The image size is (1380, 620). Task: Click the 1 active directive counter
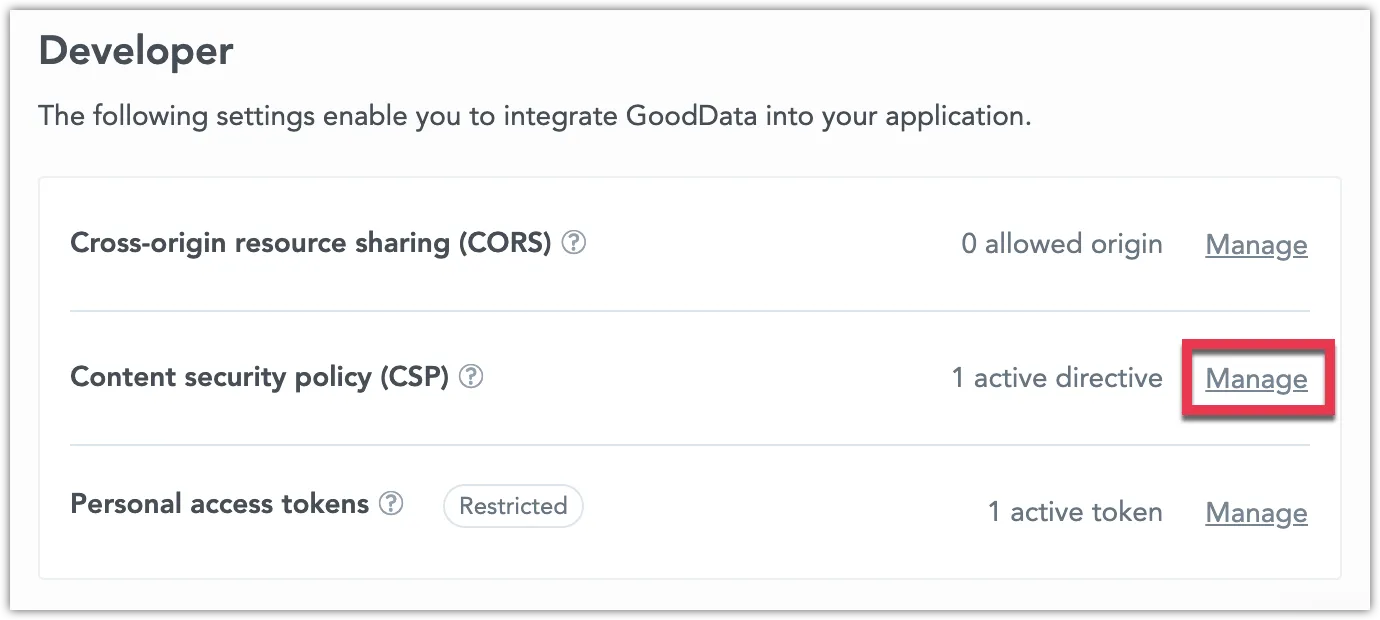coord(1057,377)
